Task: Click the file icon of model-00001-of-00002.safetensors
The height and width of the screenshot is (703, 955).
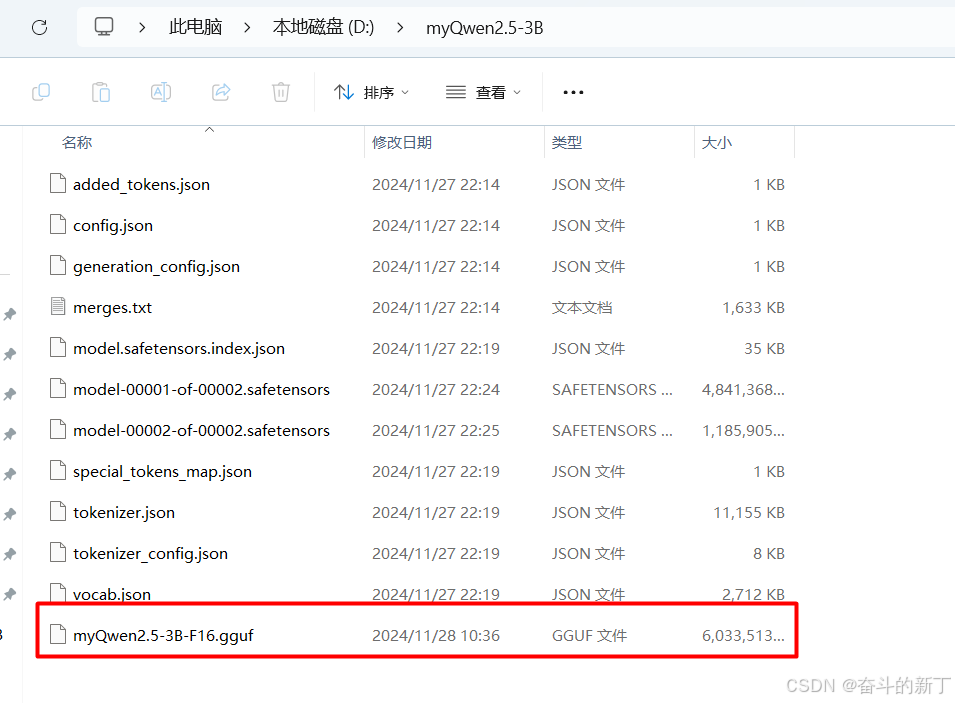Action: pyautogui.click(x=58, y=388)
